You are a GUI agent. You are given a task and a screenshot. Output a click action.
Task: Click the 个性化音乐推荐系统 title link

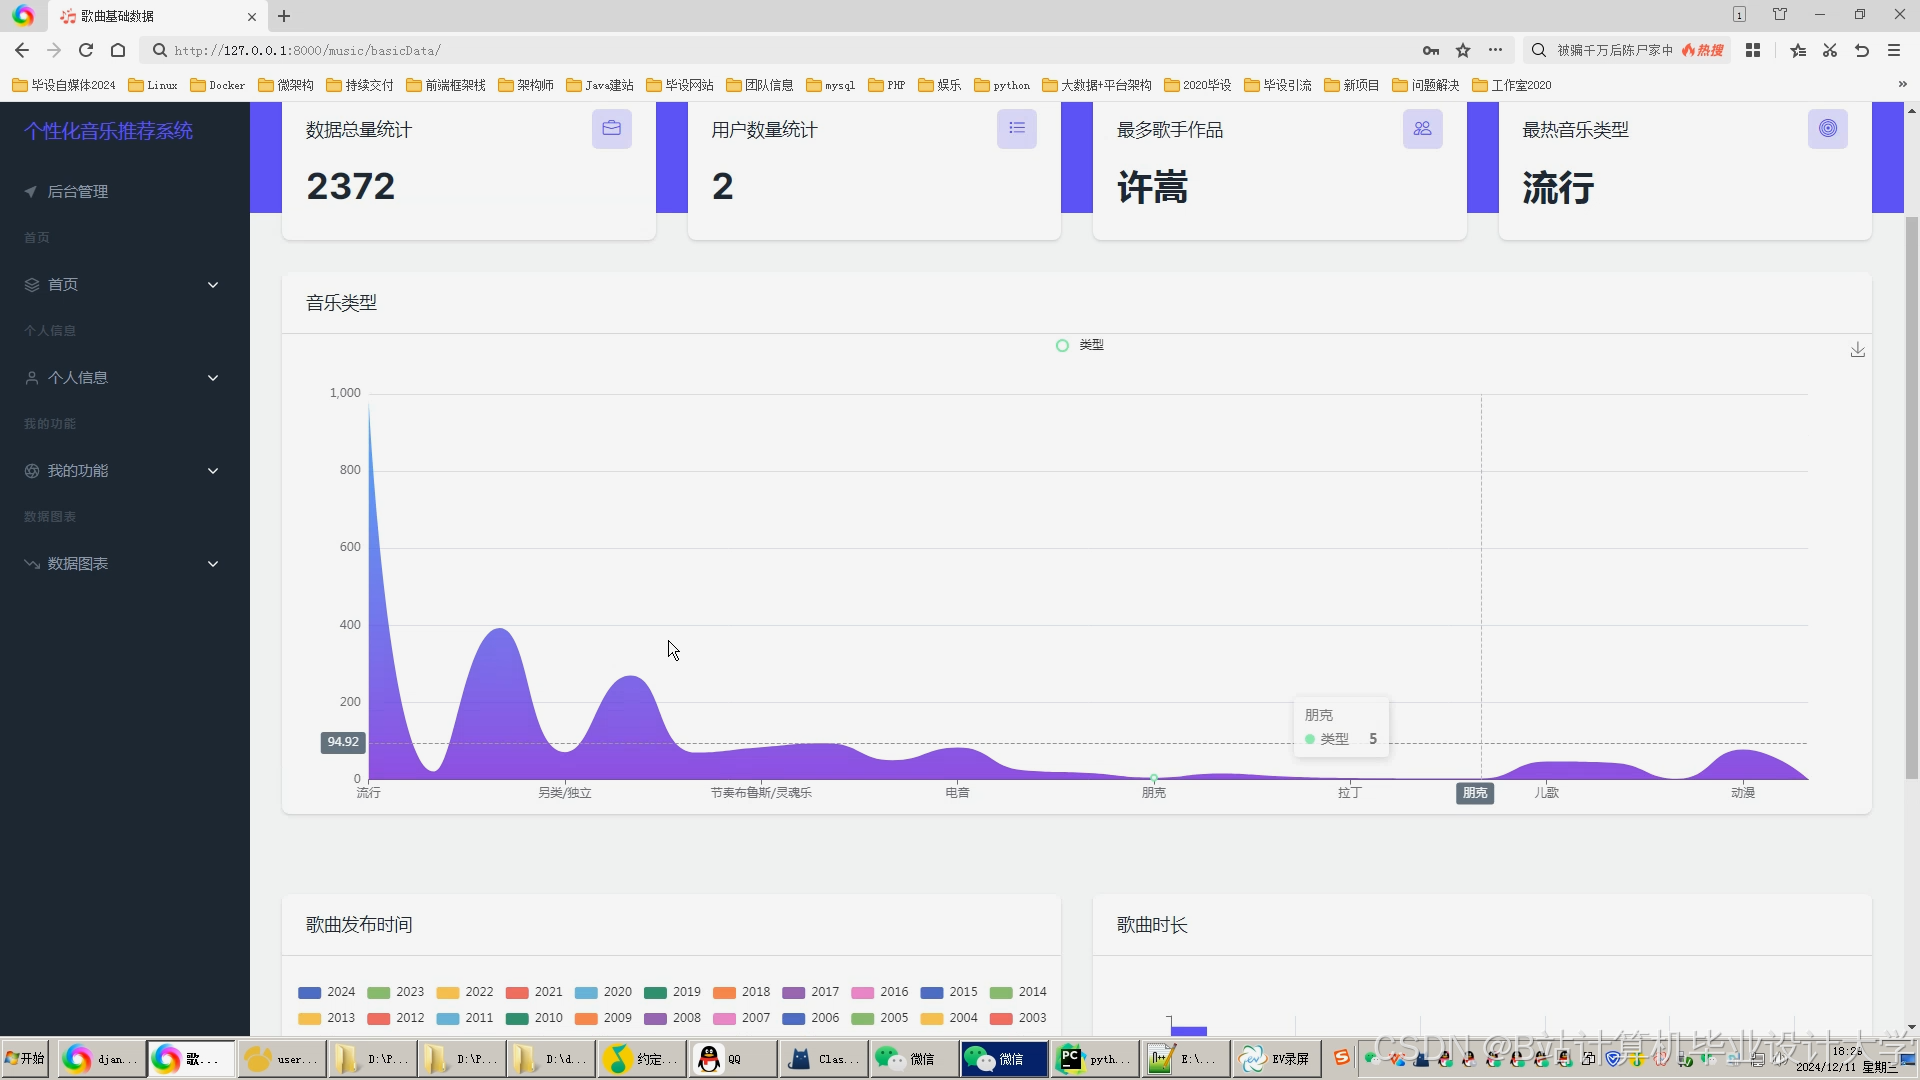point(108,131)
